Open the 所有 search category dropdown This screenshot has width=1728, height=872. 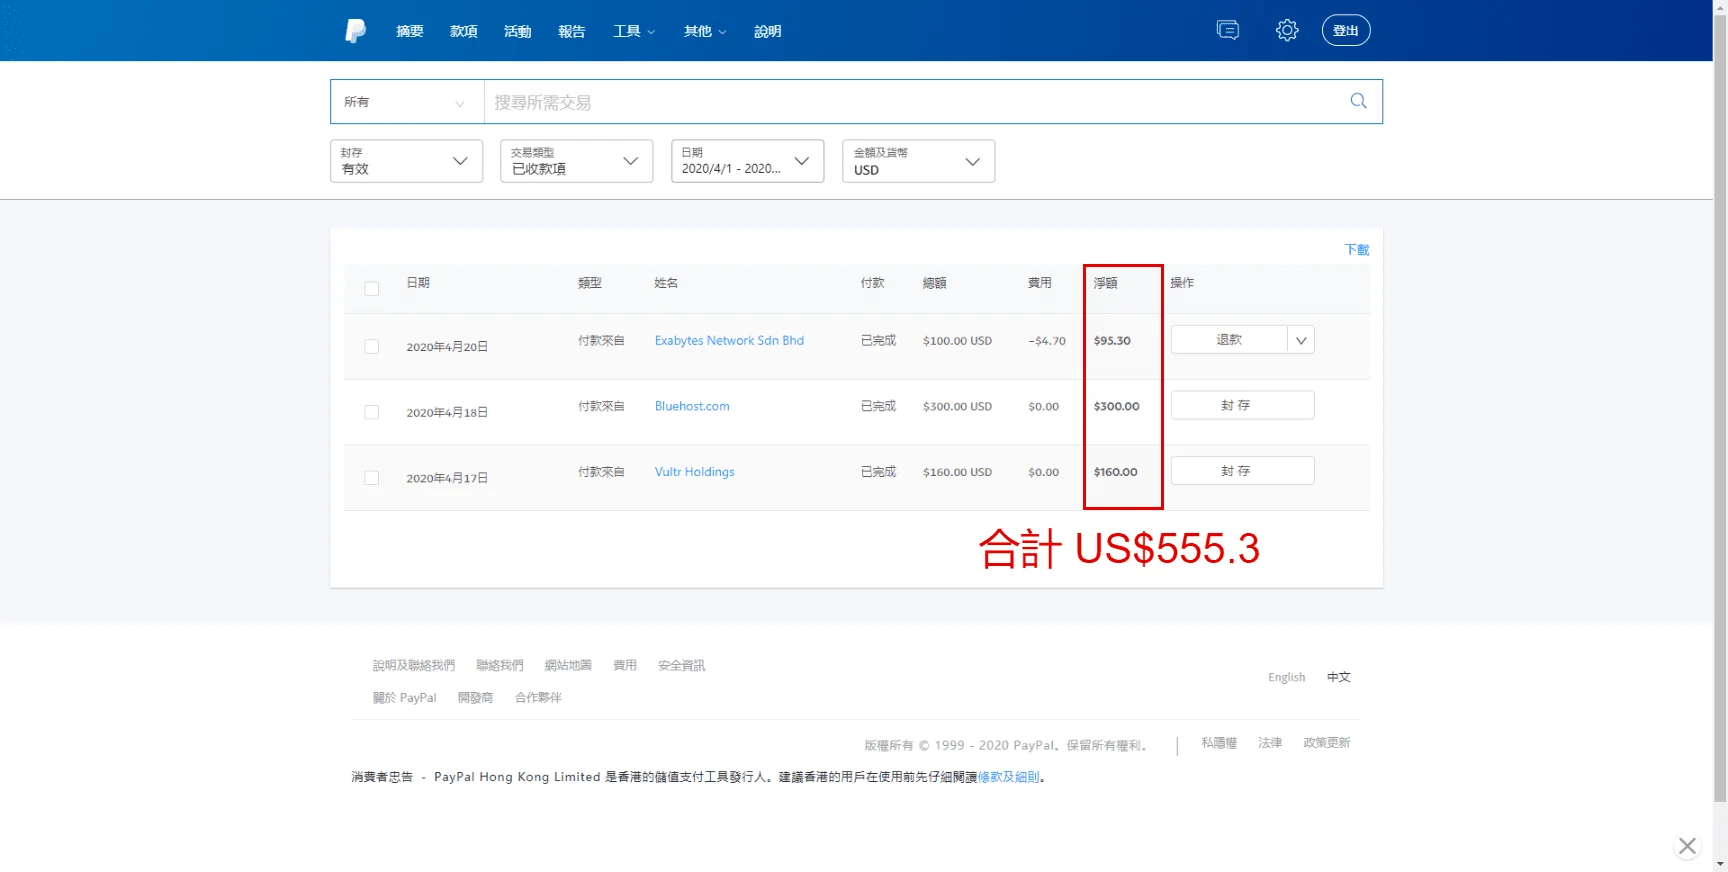click(407, 102)
